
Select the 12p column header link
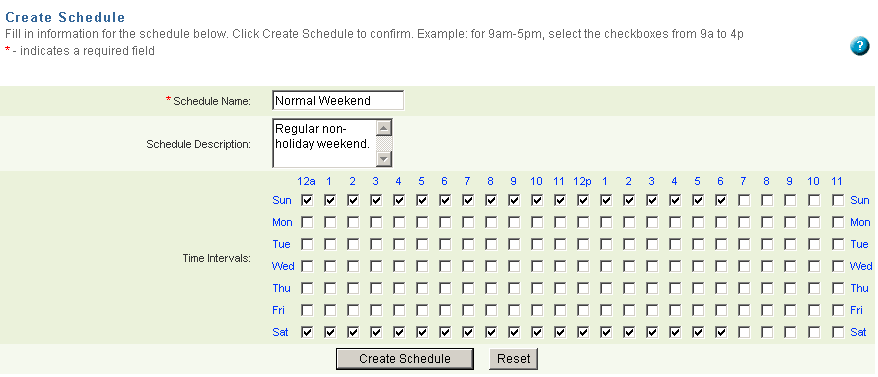(582, 181)
